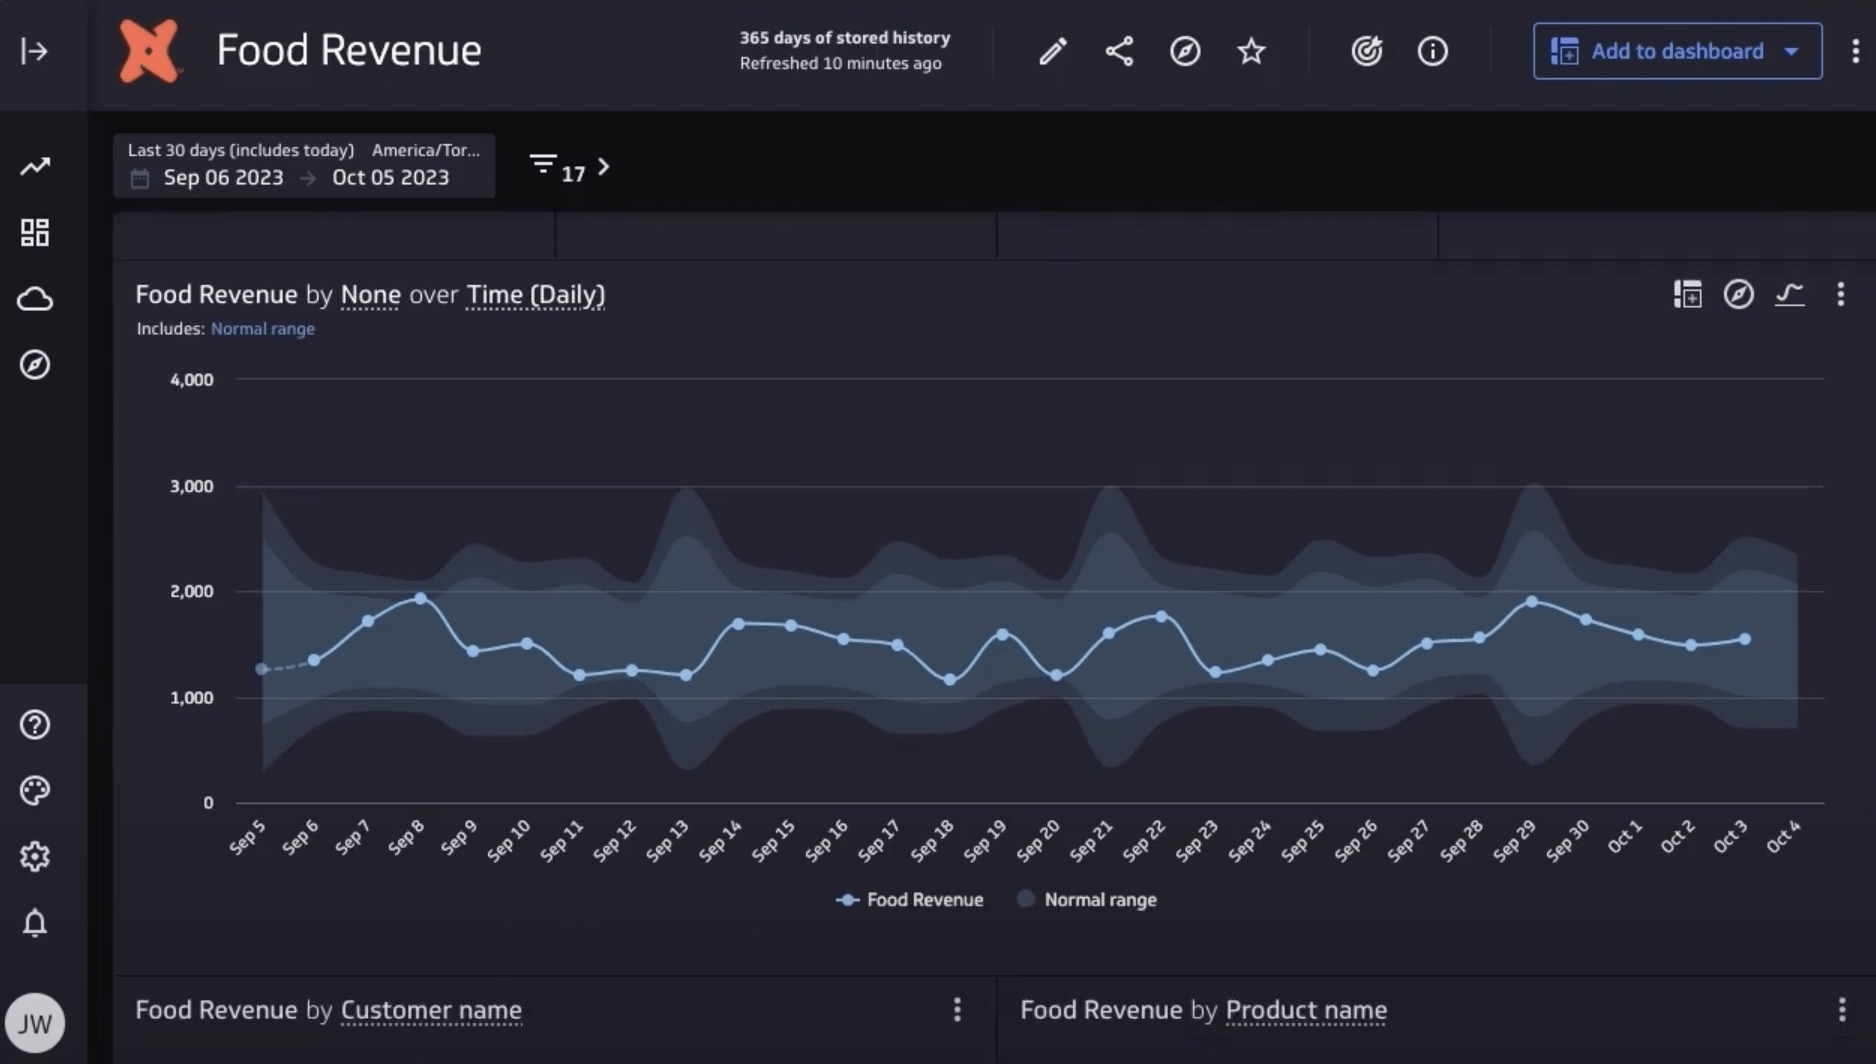Open notifications bell icon
This screenshot has width=1876, height=1064.
pos(35,922)
